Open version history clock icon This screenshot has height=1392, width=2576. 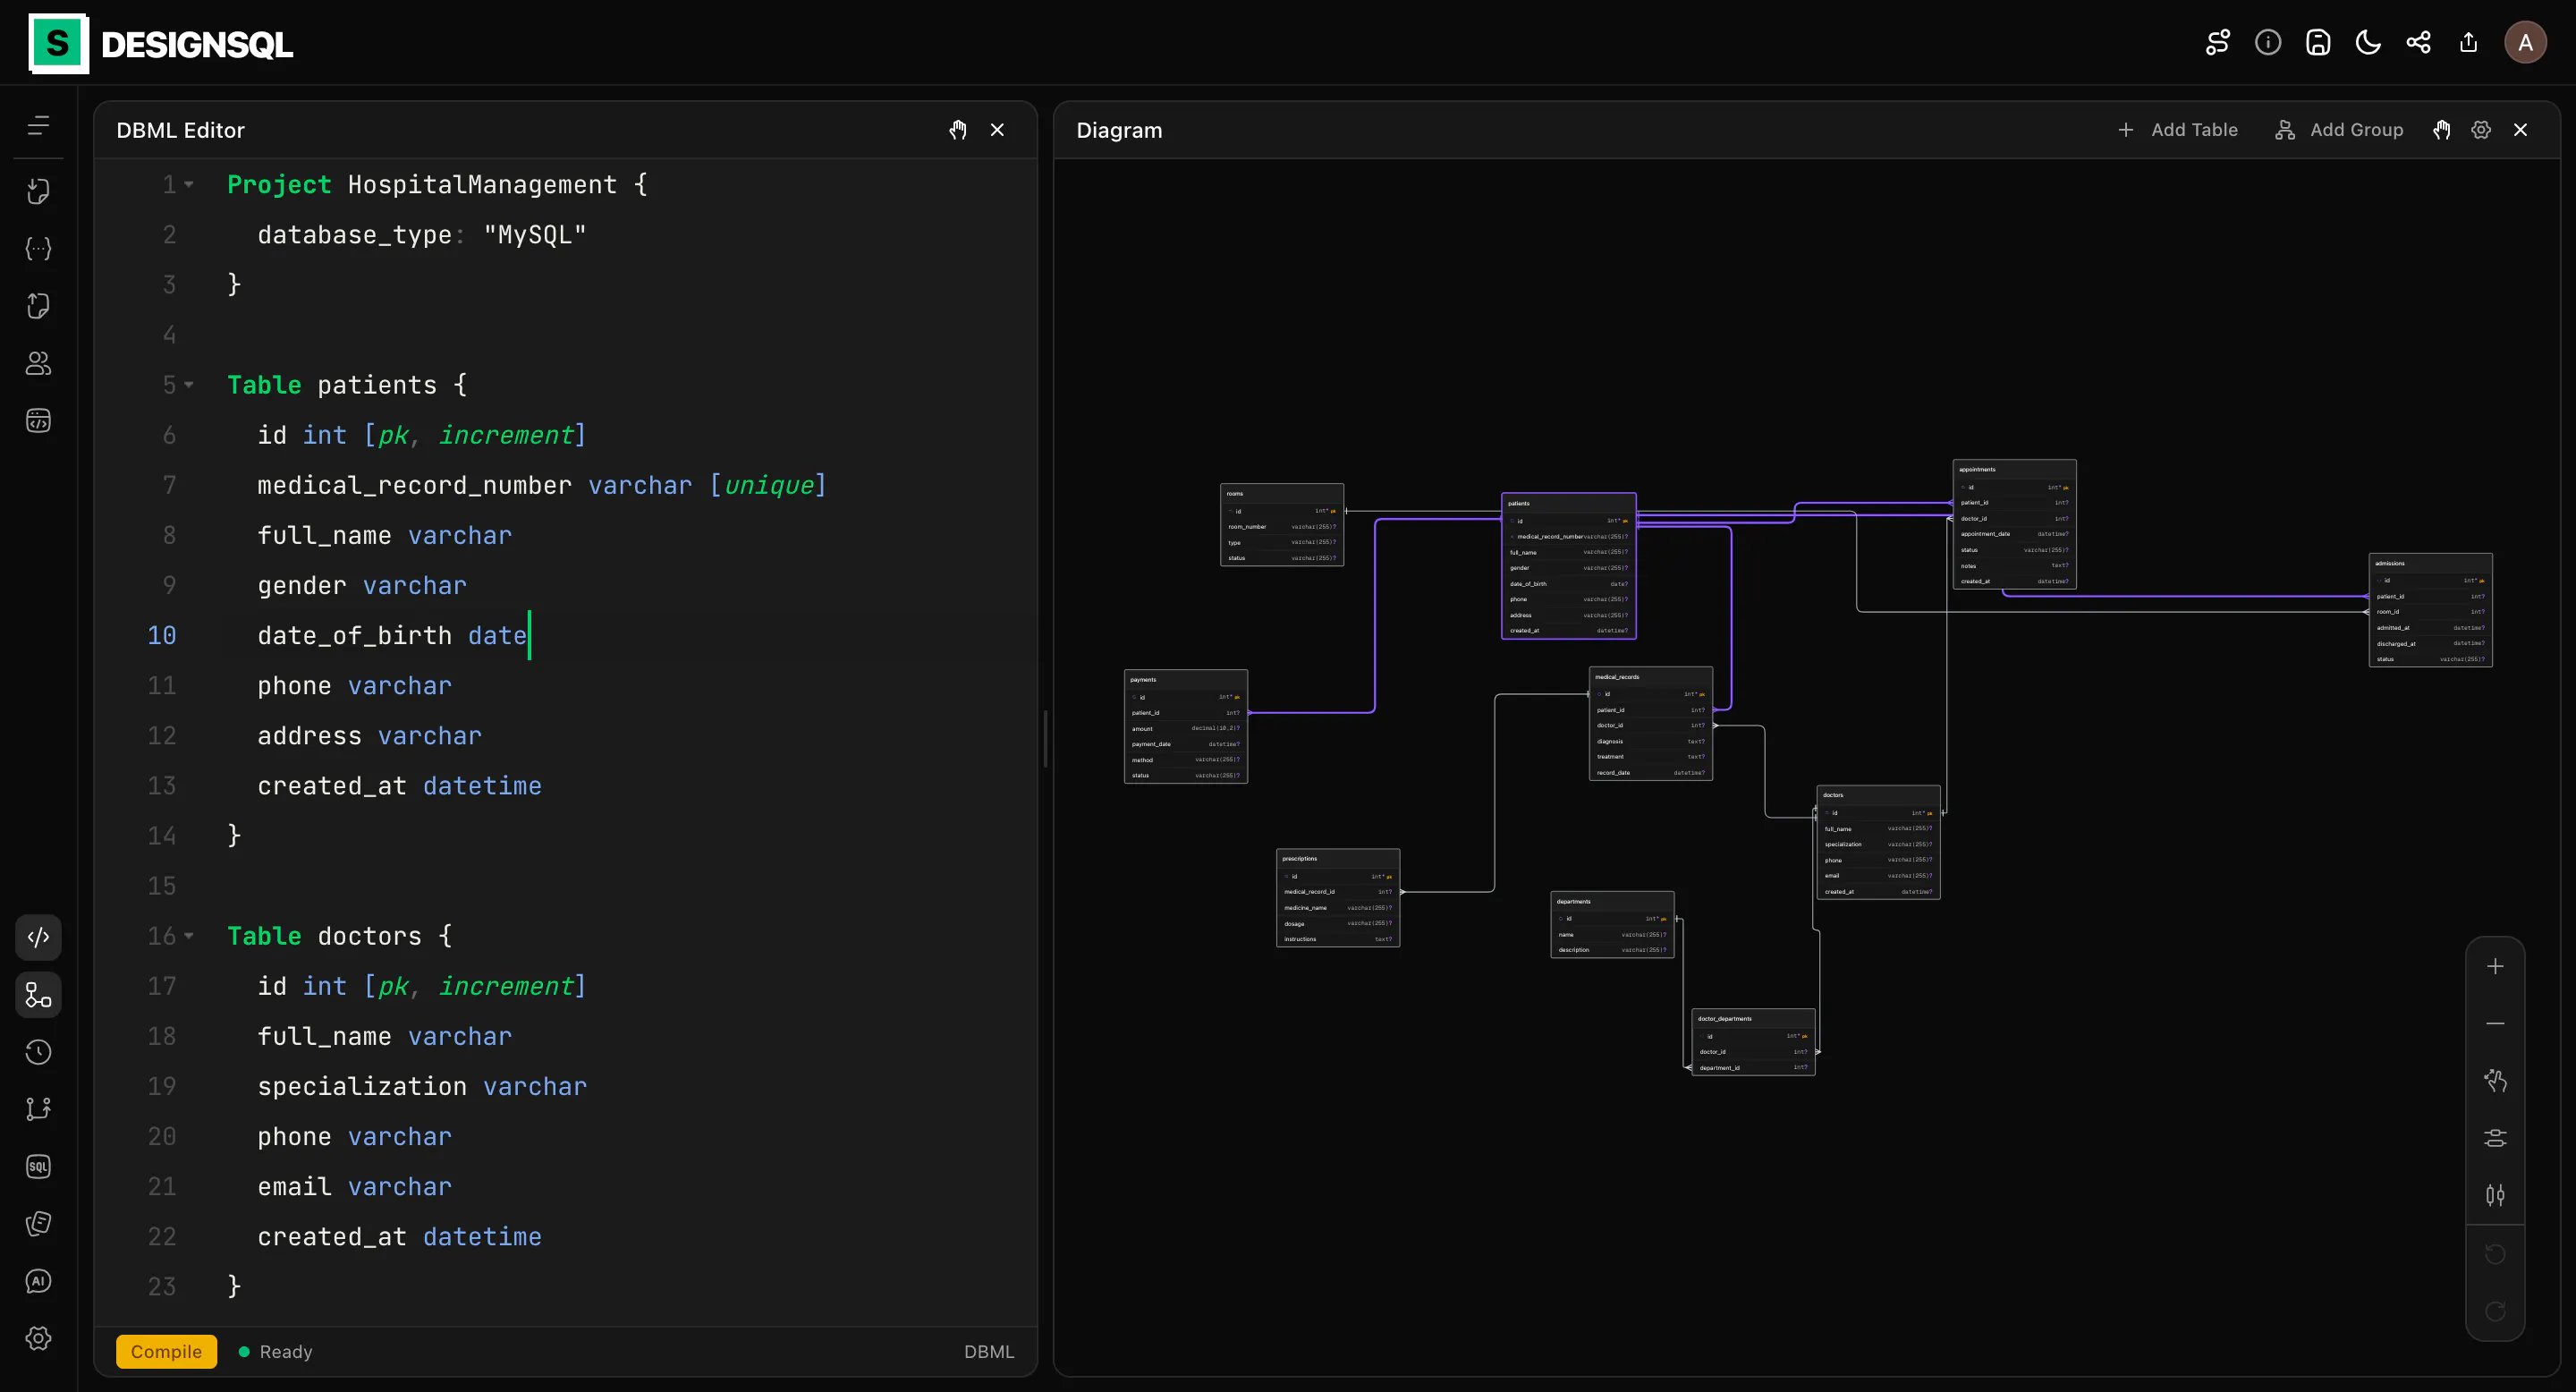click(x=38, y=1052)
